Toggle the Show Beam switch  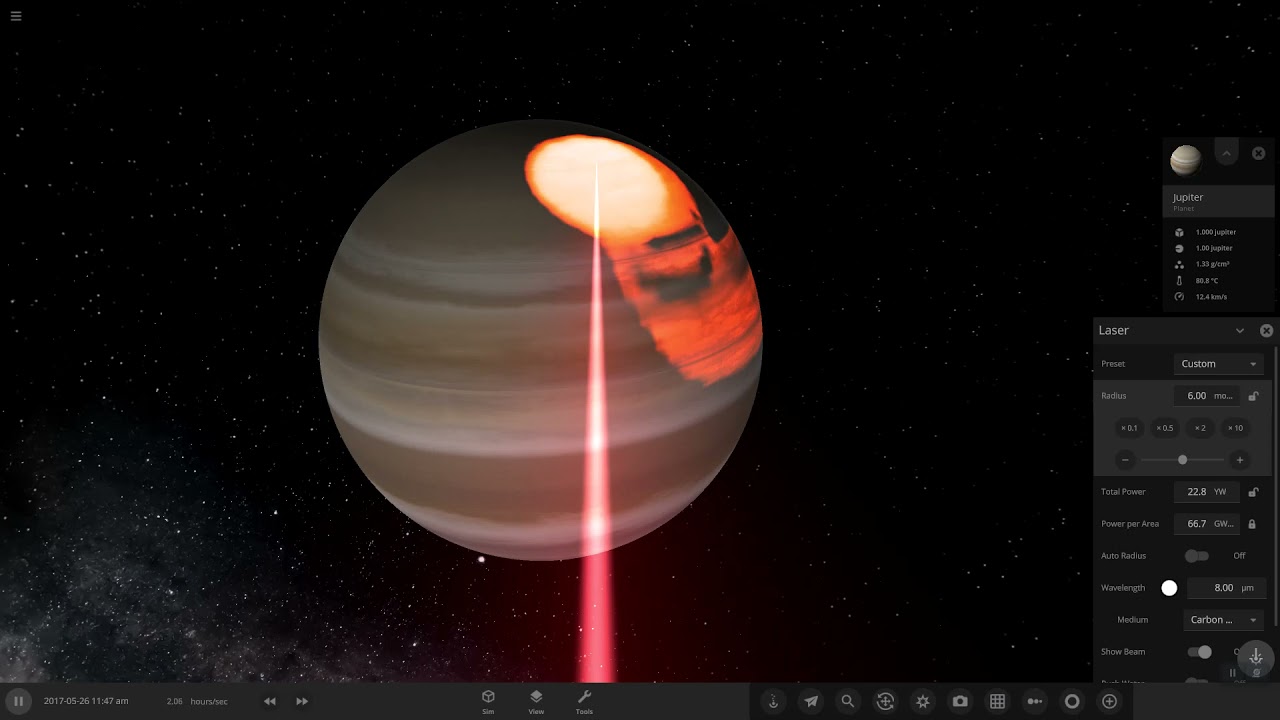click(x=1198, y=652)
